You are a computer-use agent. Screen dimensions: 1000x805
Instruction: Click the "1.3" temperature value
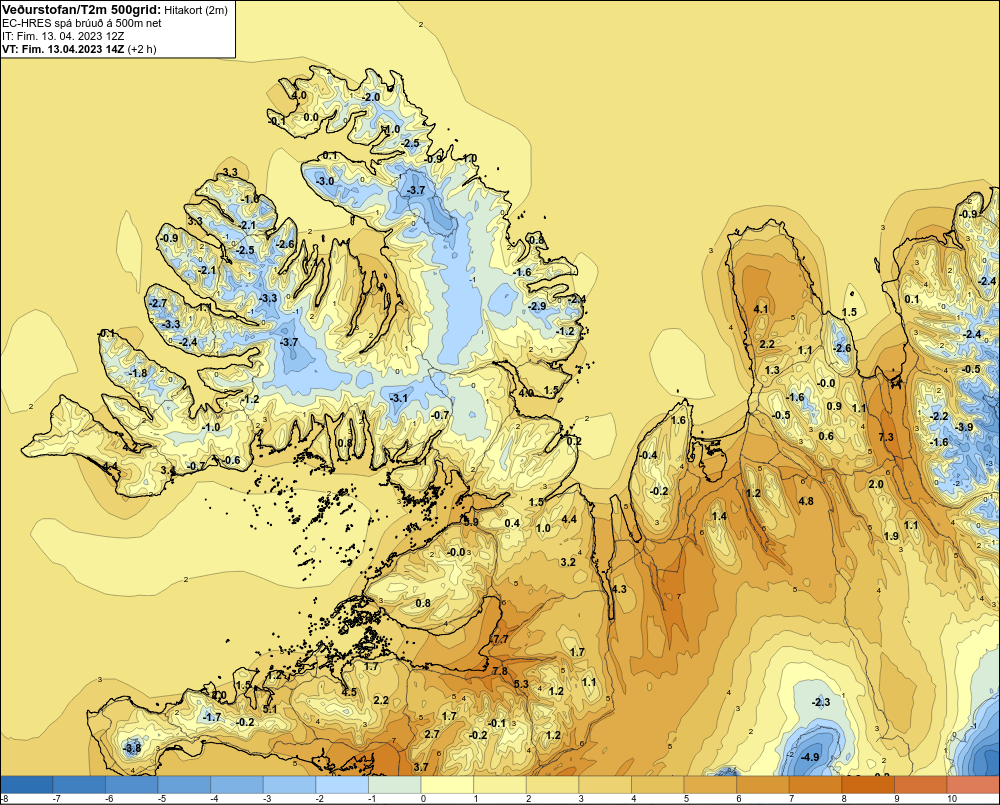point(772,371)
